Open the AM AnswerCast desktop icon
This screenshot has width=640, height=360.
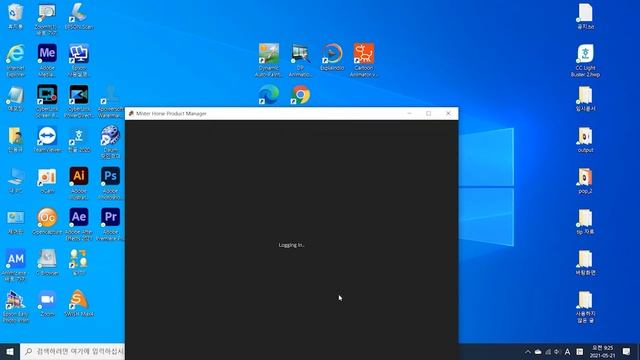point(16,264)
